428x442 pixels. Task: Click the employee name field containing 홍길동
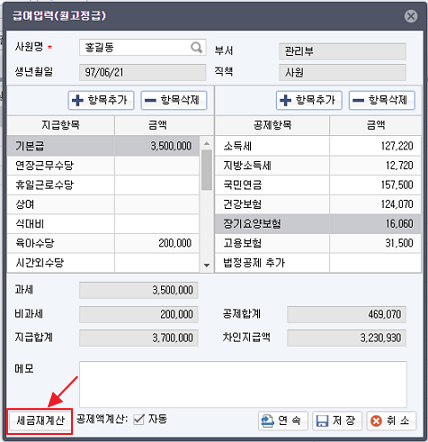pos(142,48)
